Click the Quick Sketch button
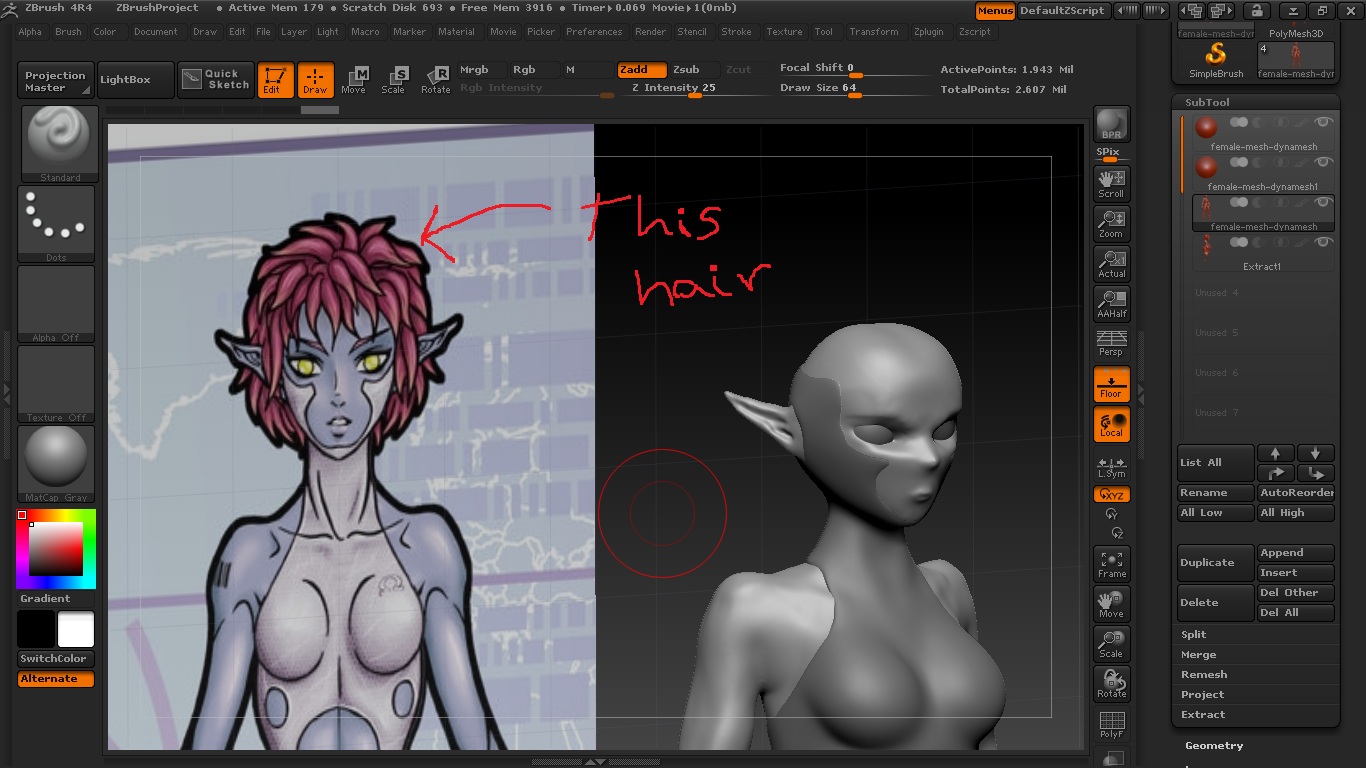Viewport: 1366px width, 768px height. (x=215, y=80)
